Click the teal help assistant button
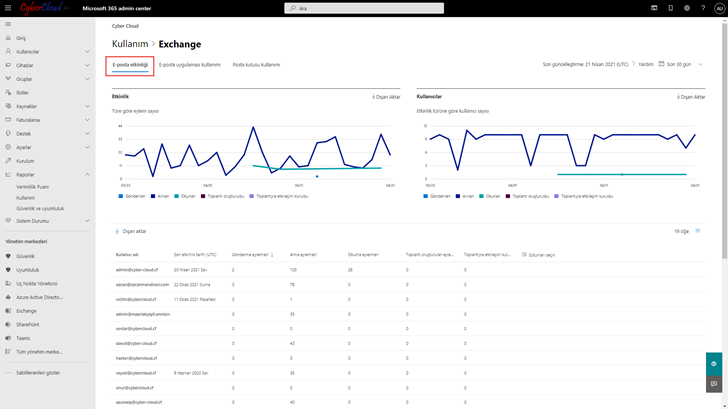The height and width of the screenshot is (409, 728). click(x=714, y=364)
